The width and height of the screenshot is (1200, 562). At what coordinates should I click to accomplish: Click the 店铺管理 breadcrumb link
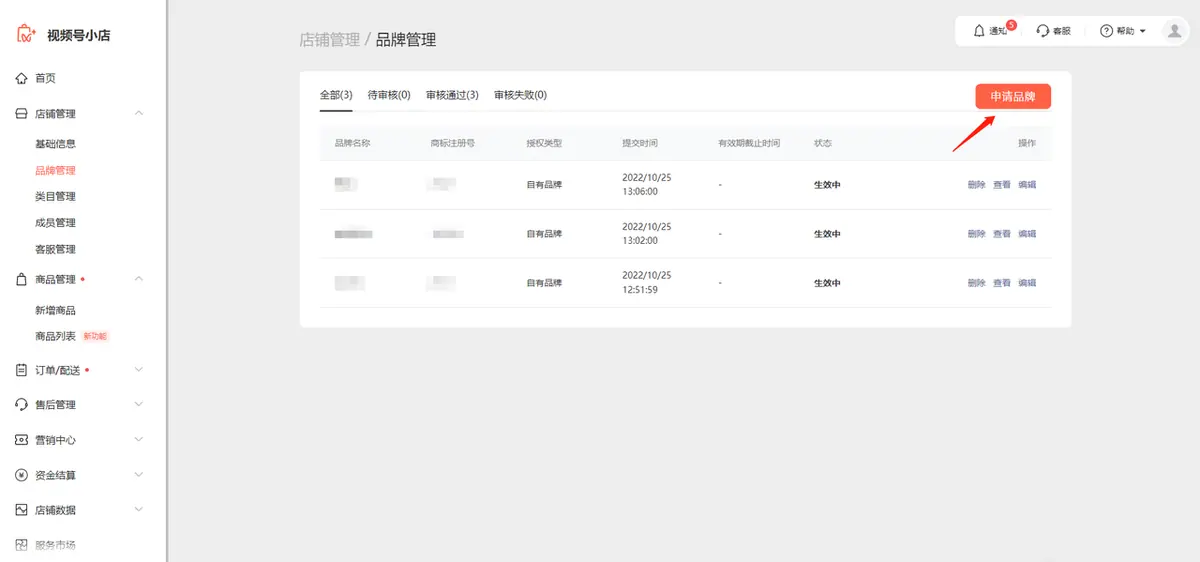point(329,40)
